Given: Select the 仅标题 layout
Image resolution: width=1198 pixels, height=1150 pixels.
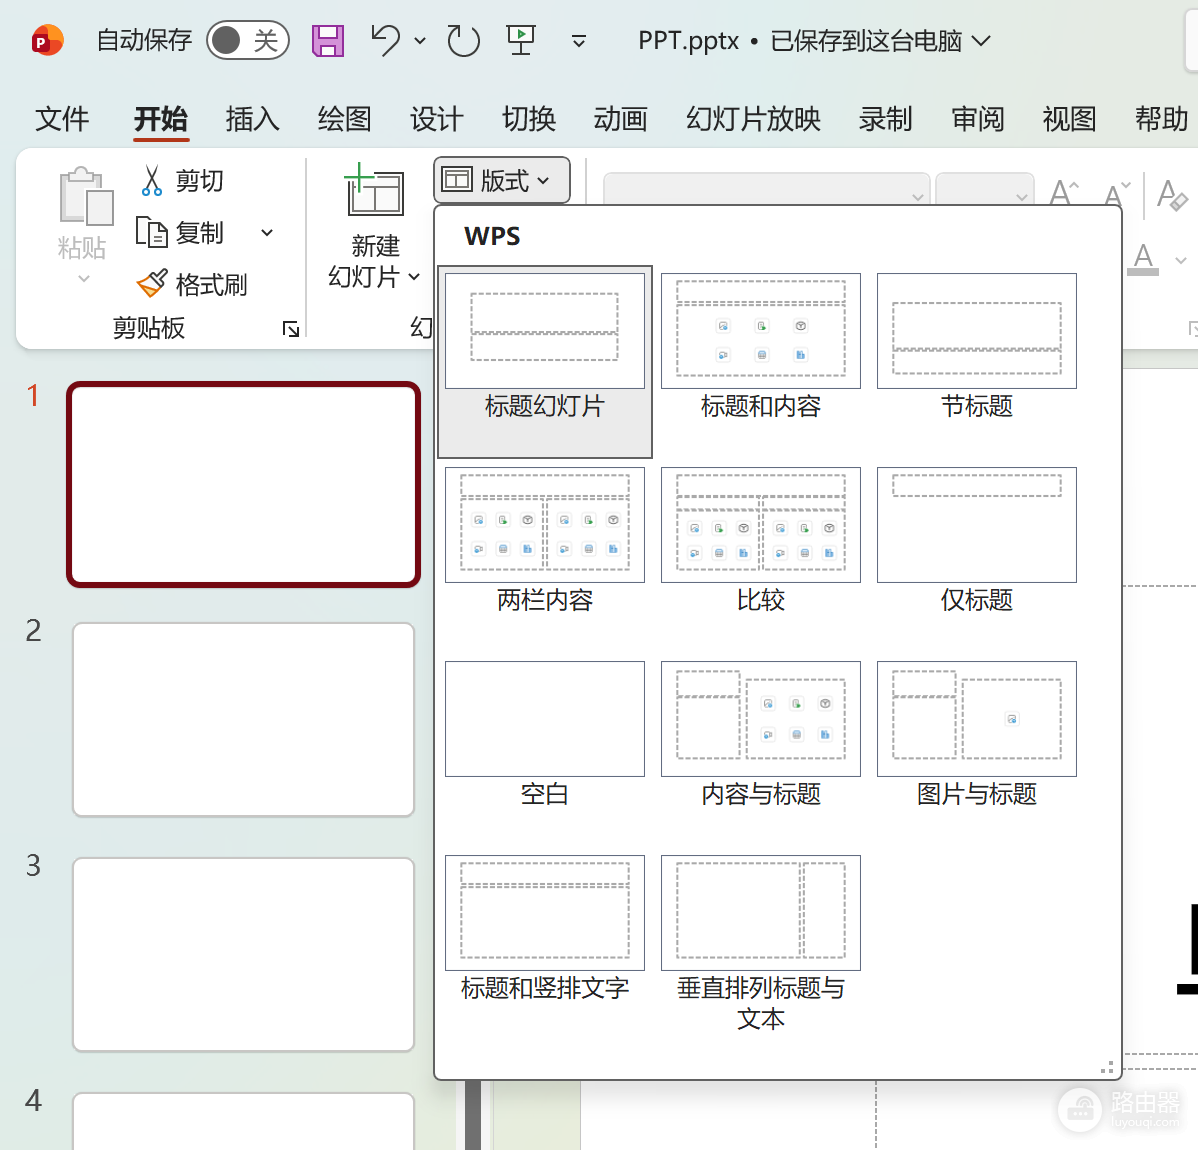Looking at the screenshot, I should pyautogui.click(x=976, y=541).
